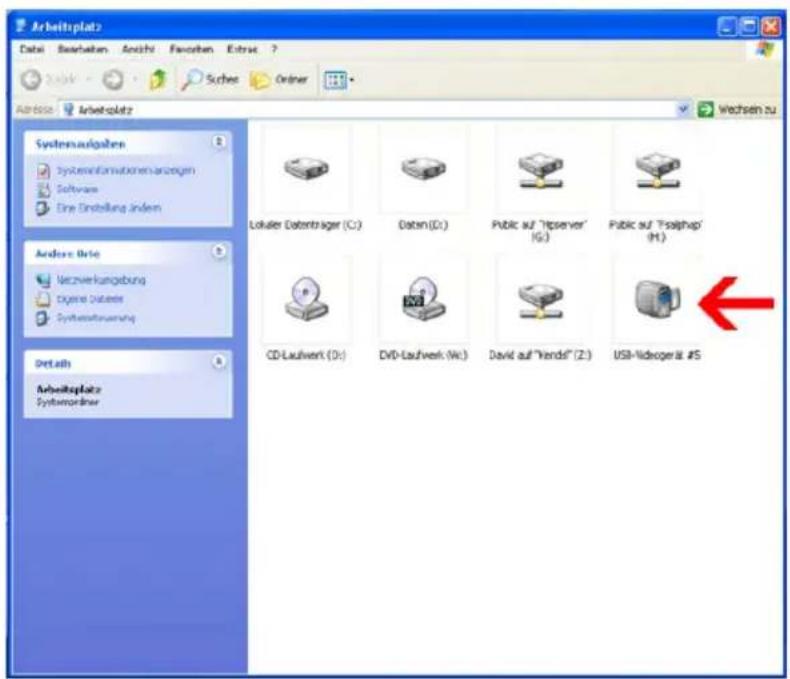Collapse the Details panel chevron
The width and height of the screenshot is (790, 679).
coord(219,361)
